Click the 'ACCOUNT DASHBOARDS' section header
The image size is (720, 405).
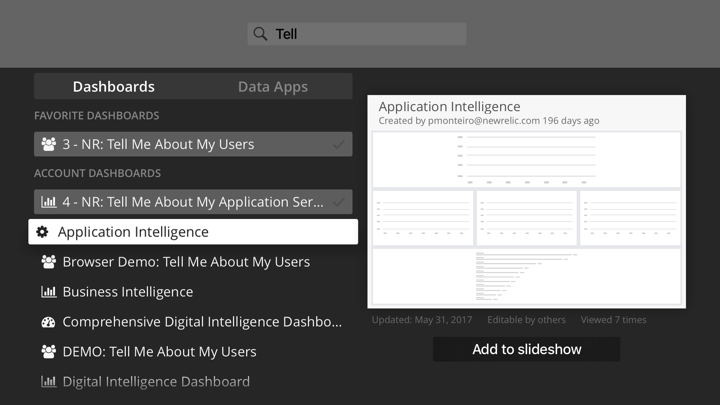click(97, 173)
